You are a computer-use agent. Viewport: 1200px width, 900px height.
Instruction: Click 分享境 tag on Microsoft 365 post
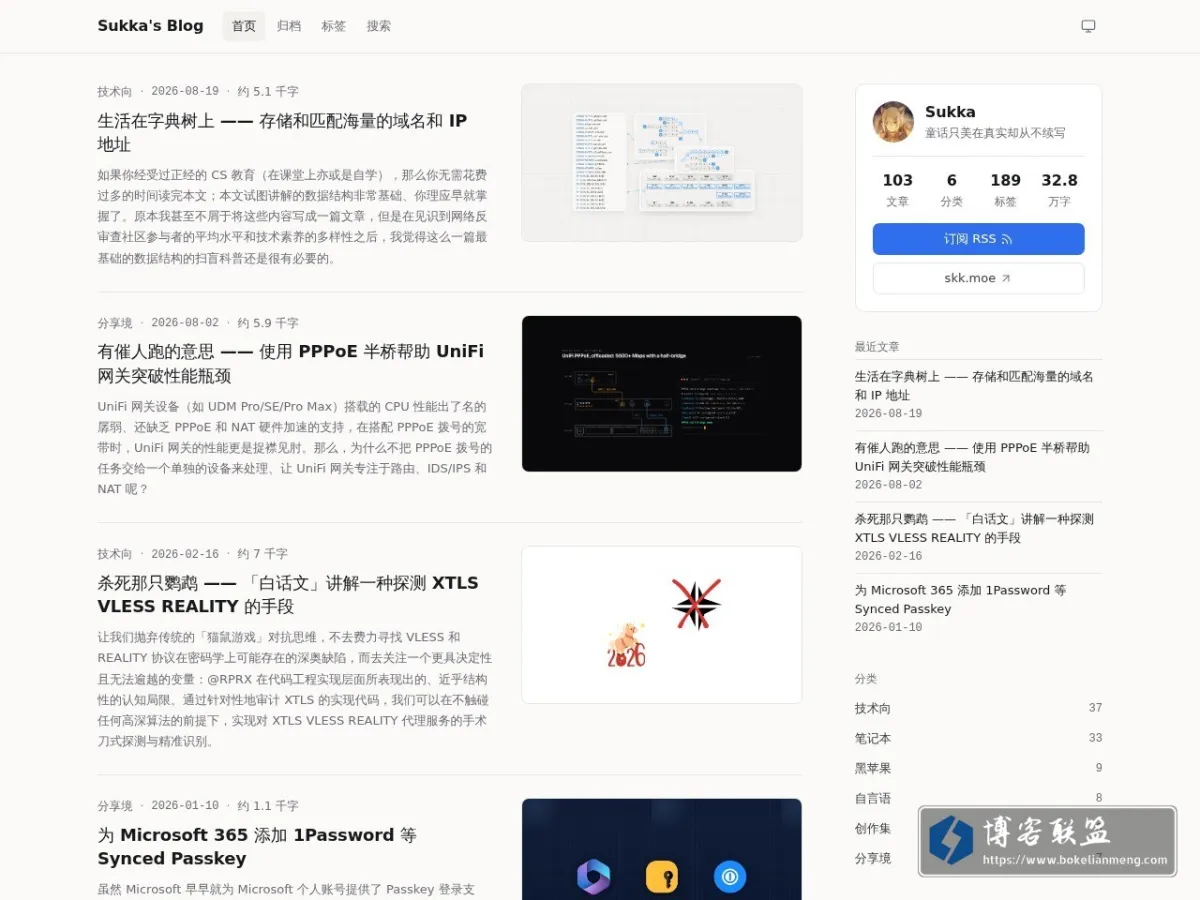[115, 805]
